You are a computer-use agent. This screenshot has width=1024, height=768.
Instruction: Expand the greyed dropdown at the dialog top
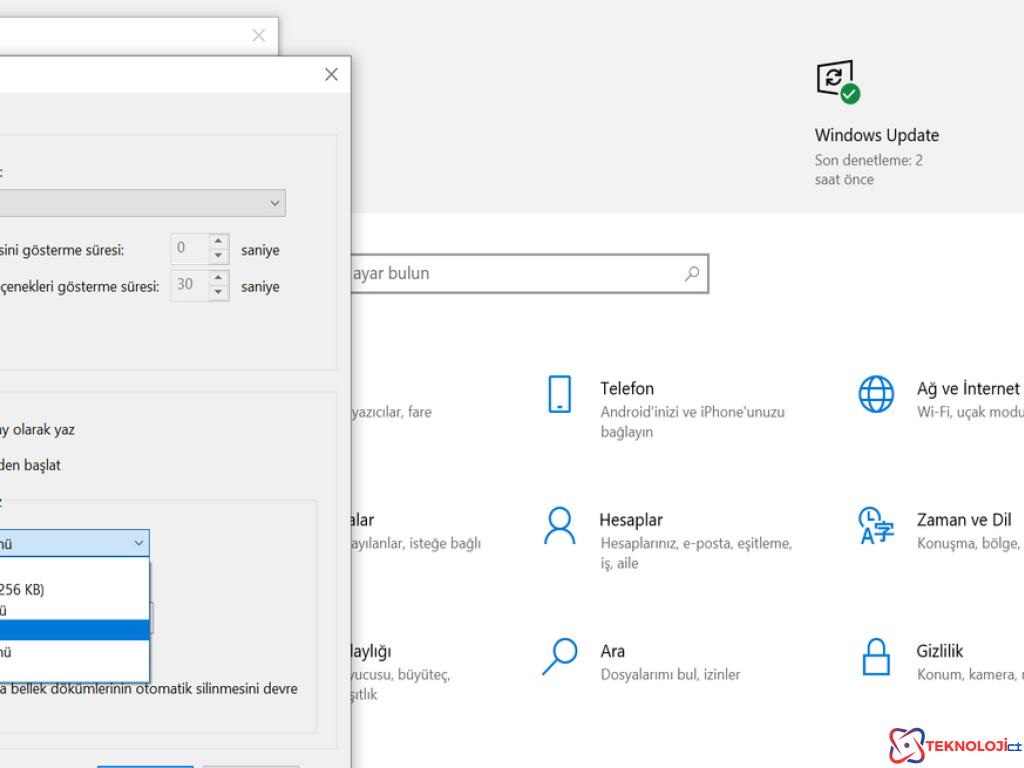pos(275,203)
